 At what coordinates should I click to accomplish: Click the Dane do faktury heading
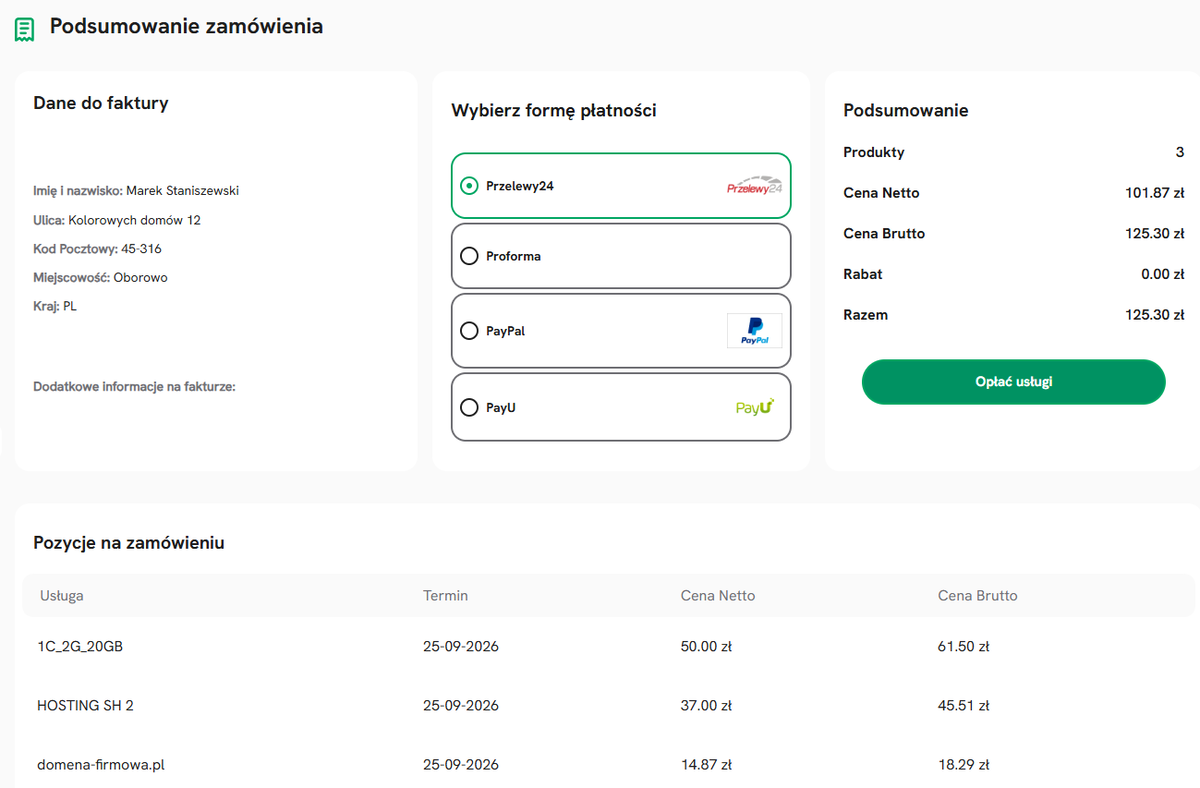(x=101, y=103)
